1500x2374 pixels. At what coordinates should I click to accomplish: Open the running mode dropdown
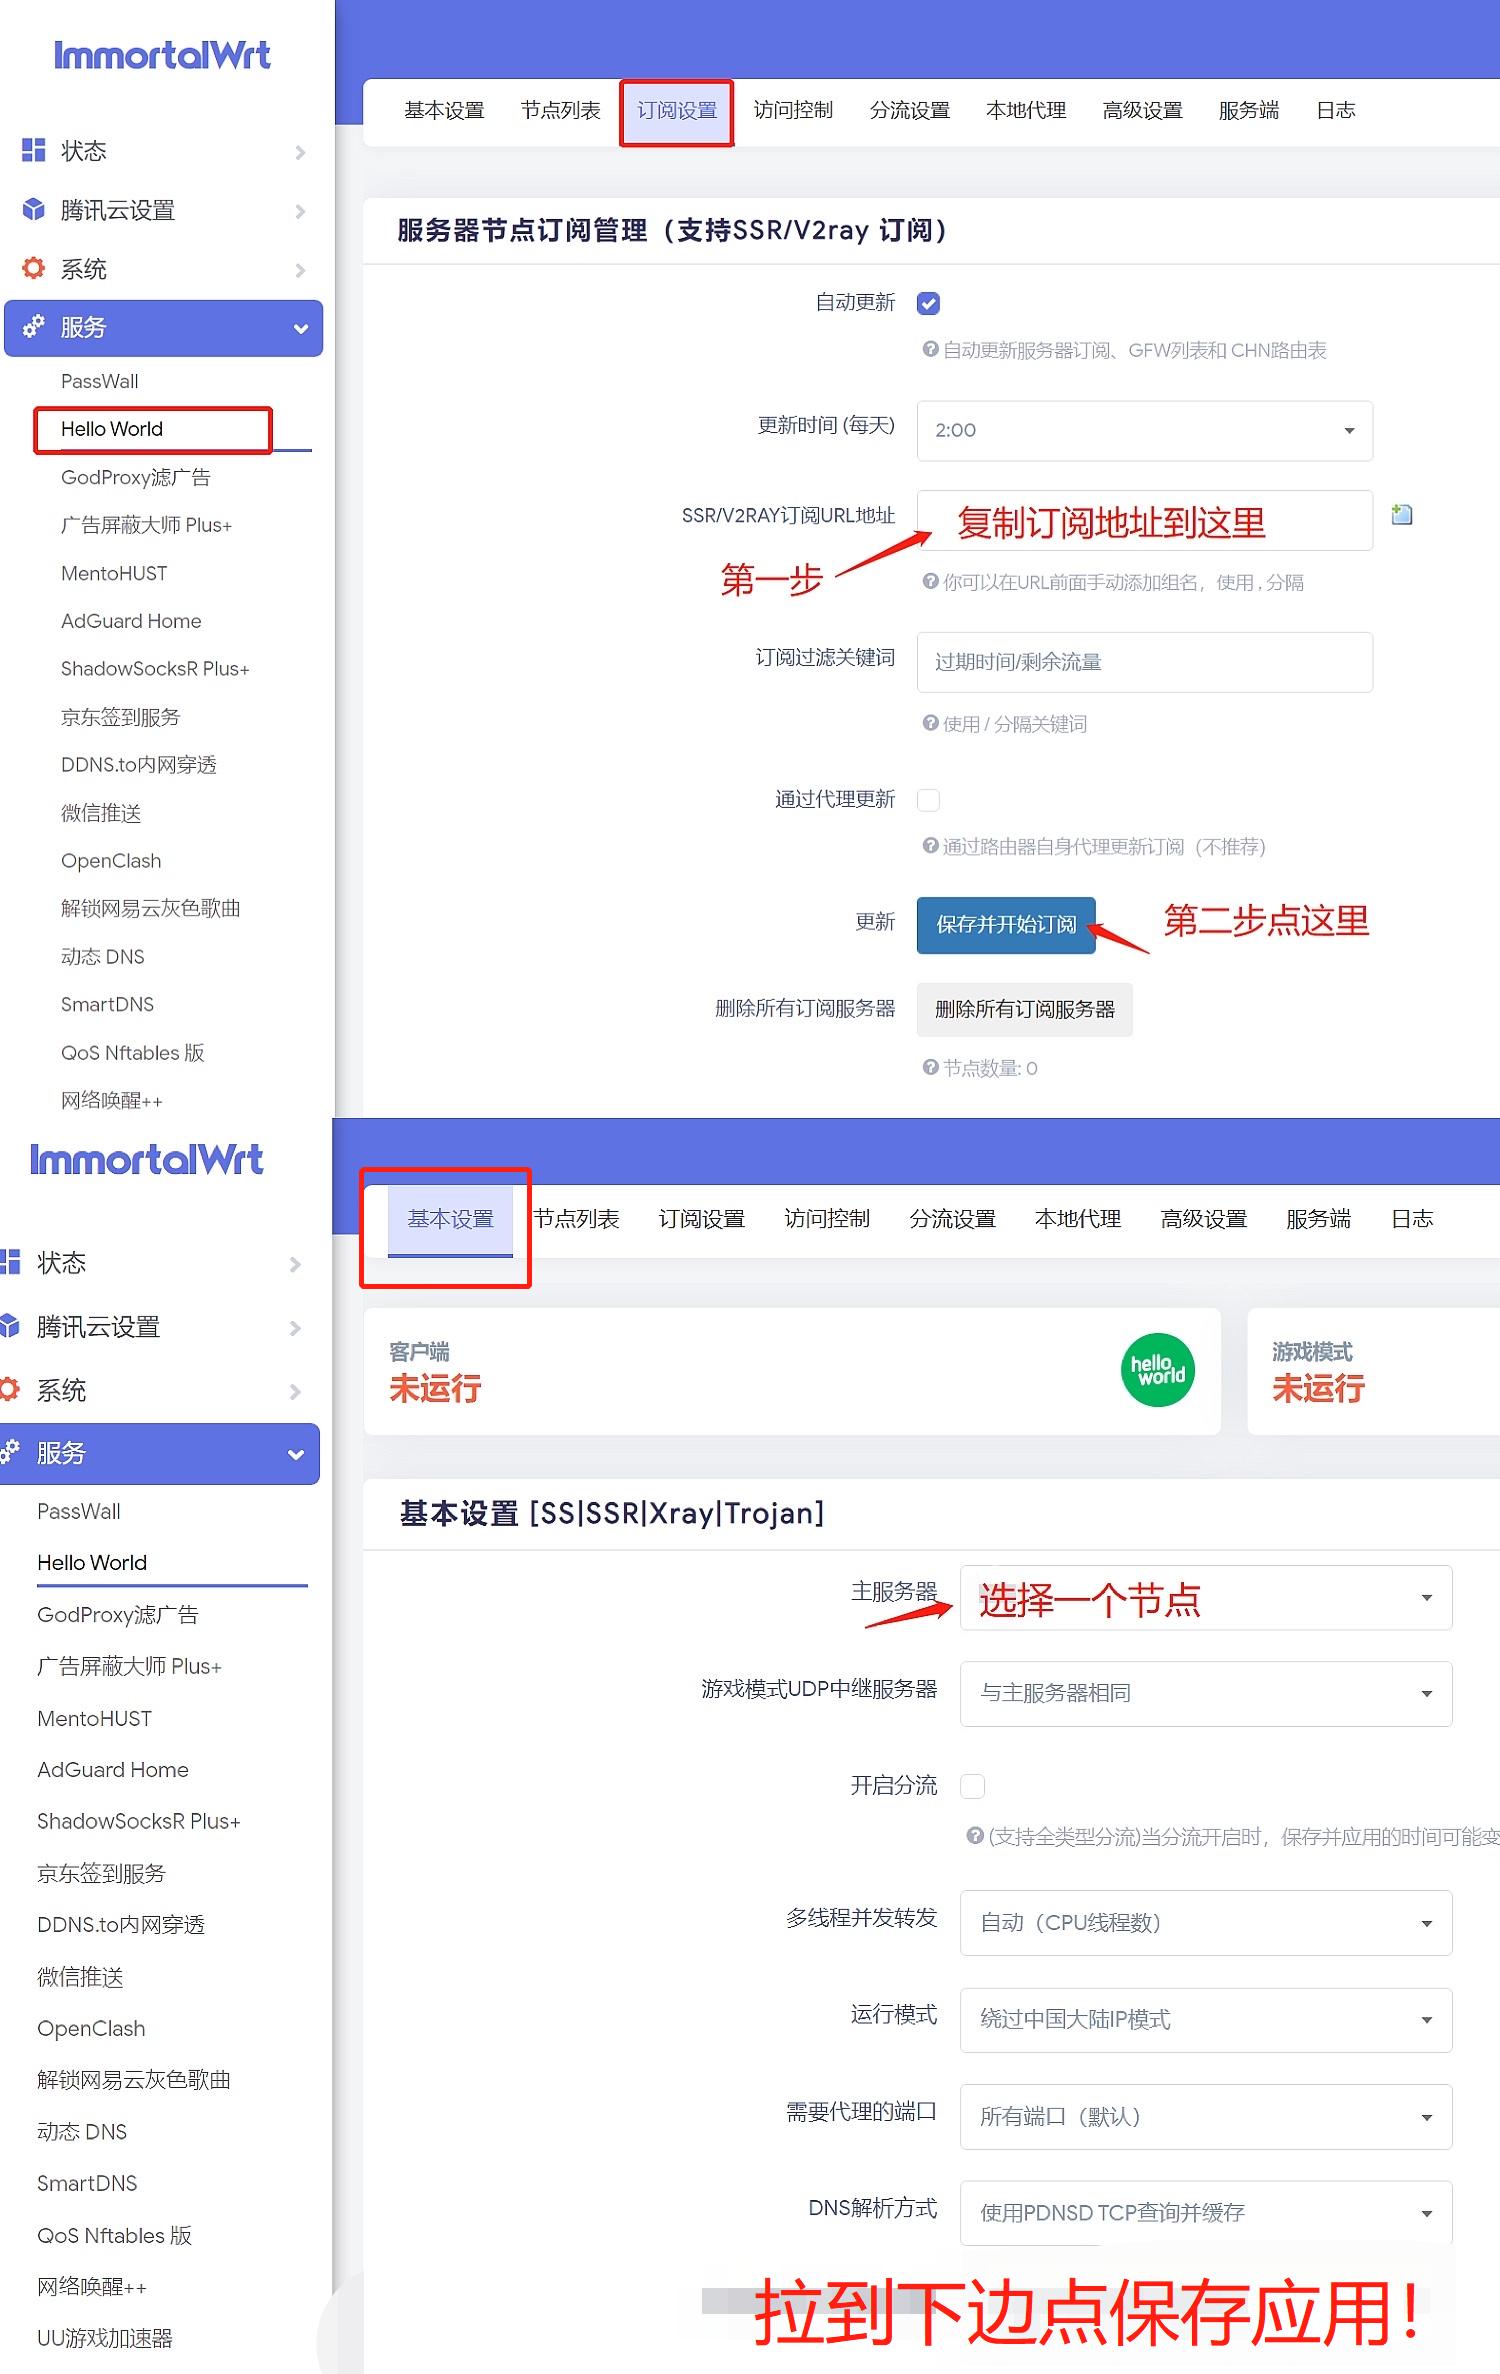pos(1205,2019)
